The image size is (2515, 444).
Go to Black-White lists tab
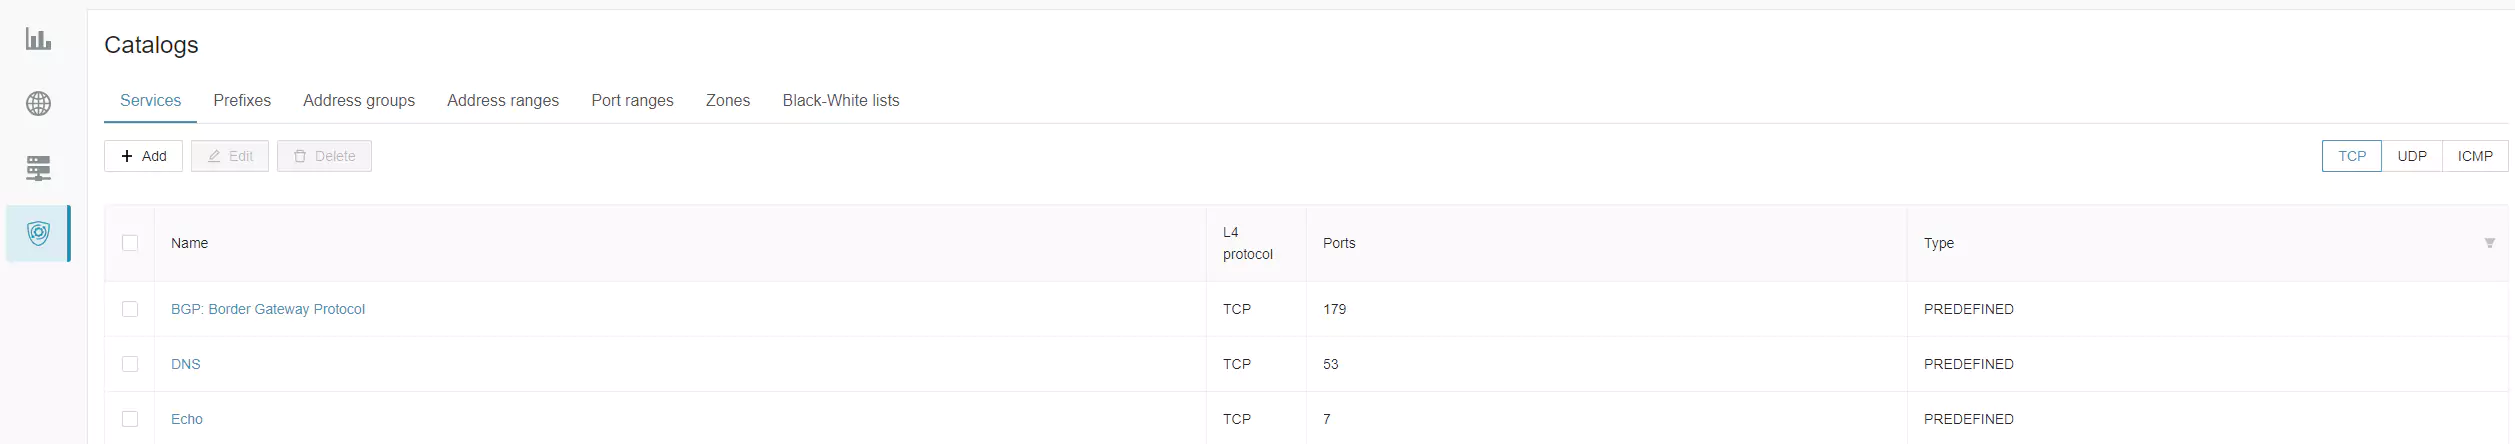[x=840, y=100]
